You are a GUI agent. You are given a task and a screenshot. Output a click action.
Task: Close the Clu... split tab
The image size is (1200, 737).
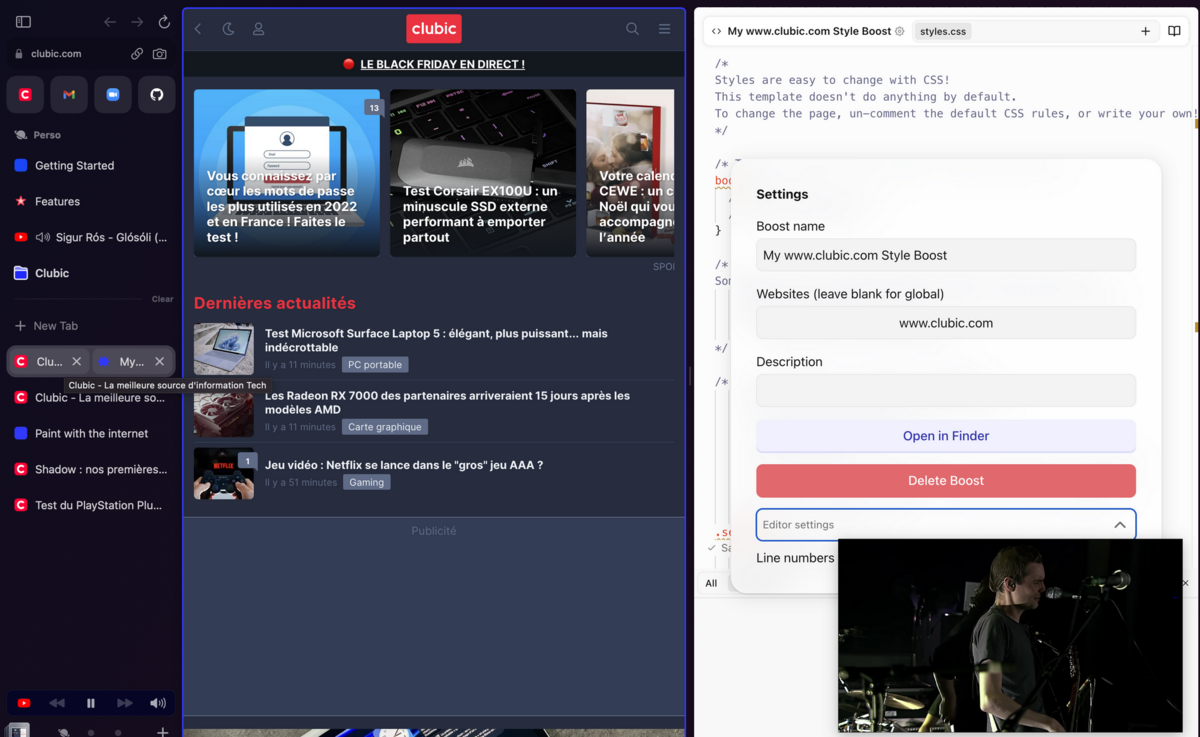[x=77, y=362]
